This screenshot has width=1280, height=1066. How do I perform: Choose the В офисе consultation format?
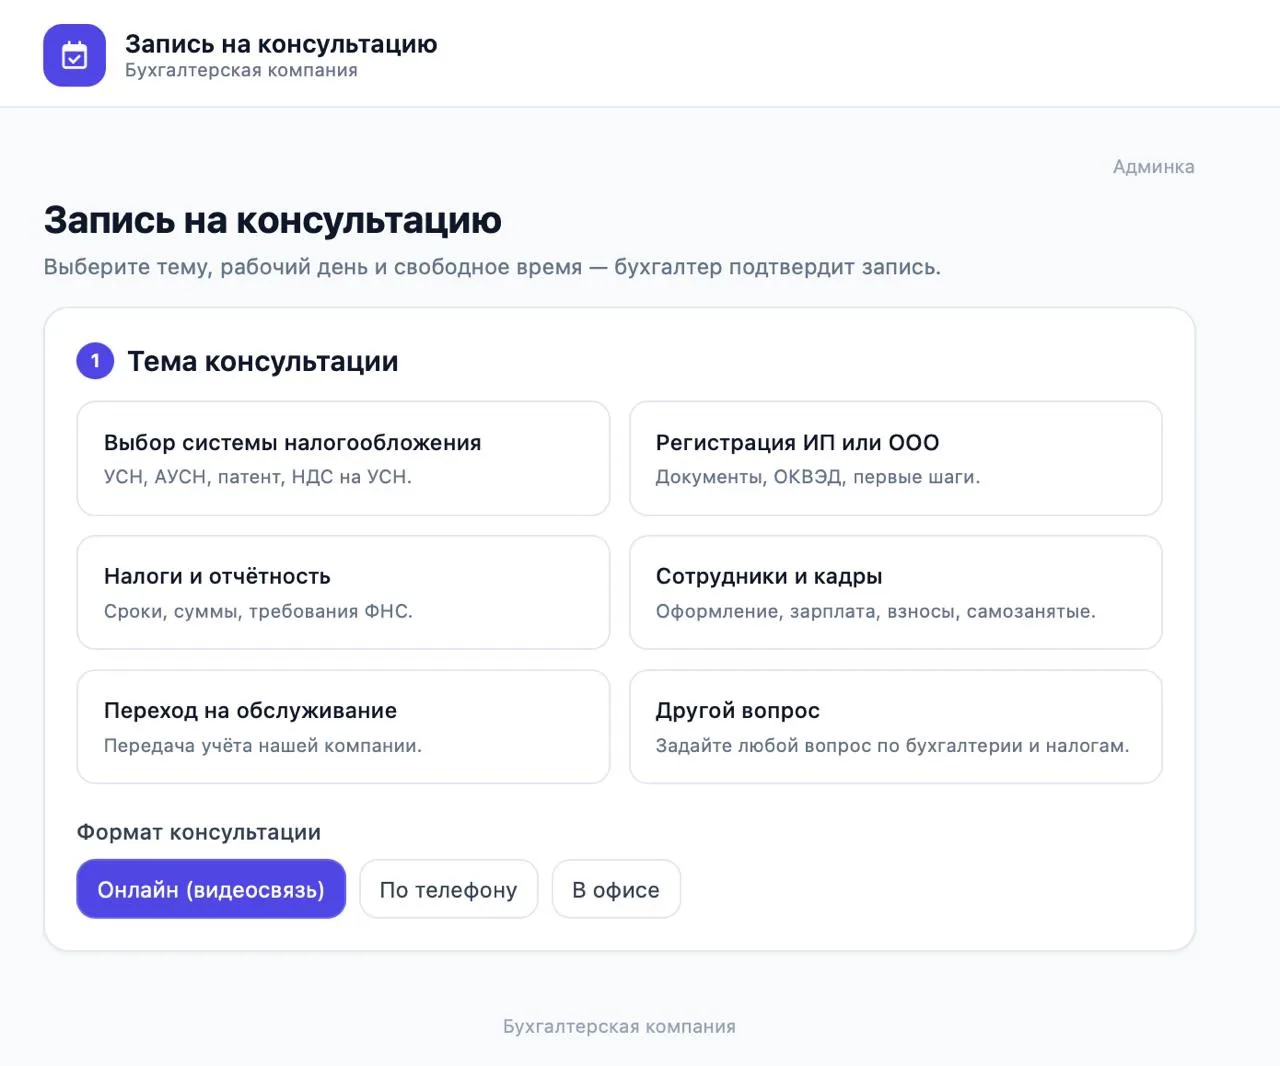point(616,889)
